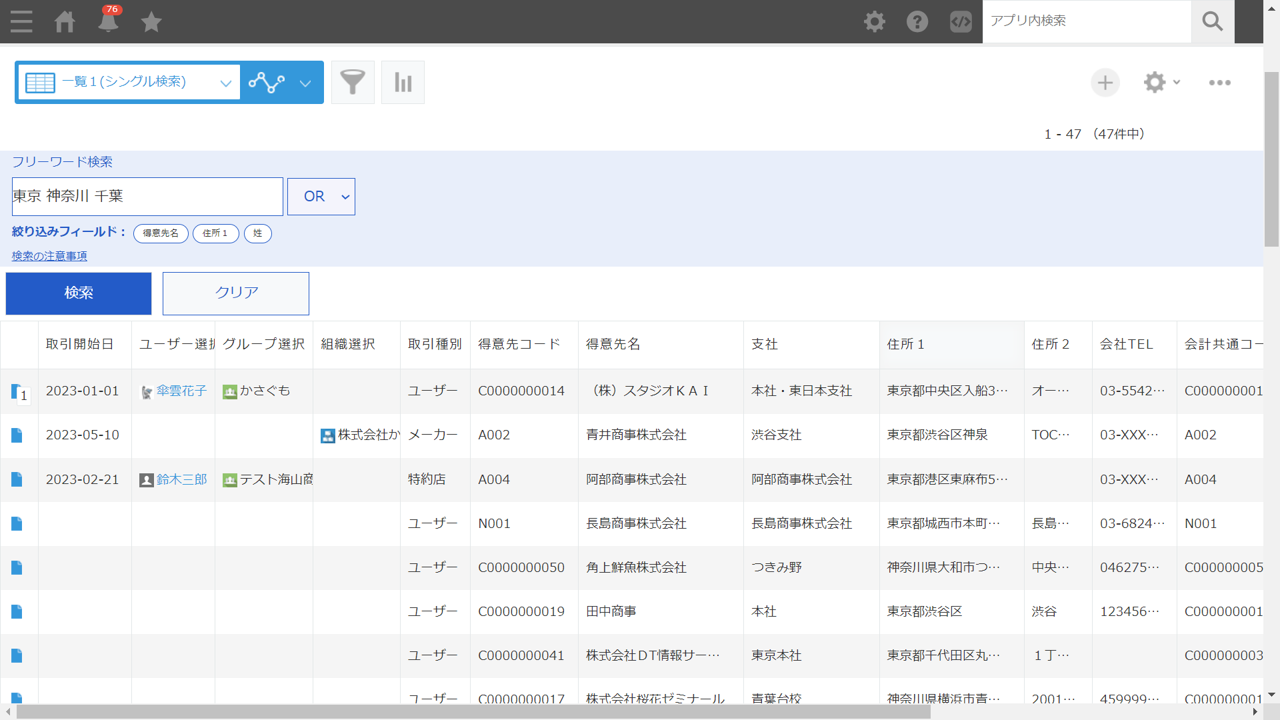Add a new record with plus icon
This screenshot has height=720, width=1280.
tap(1105, 82)
